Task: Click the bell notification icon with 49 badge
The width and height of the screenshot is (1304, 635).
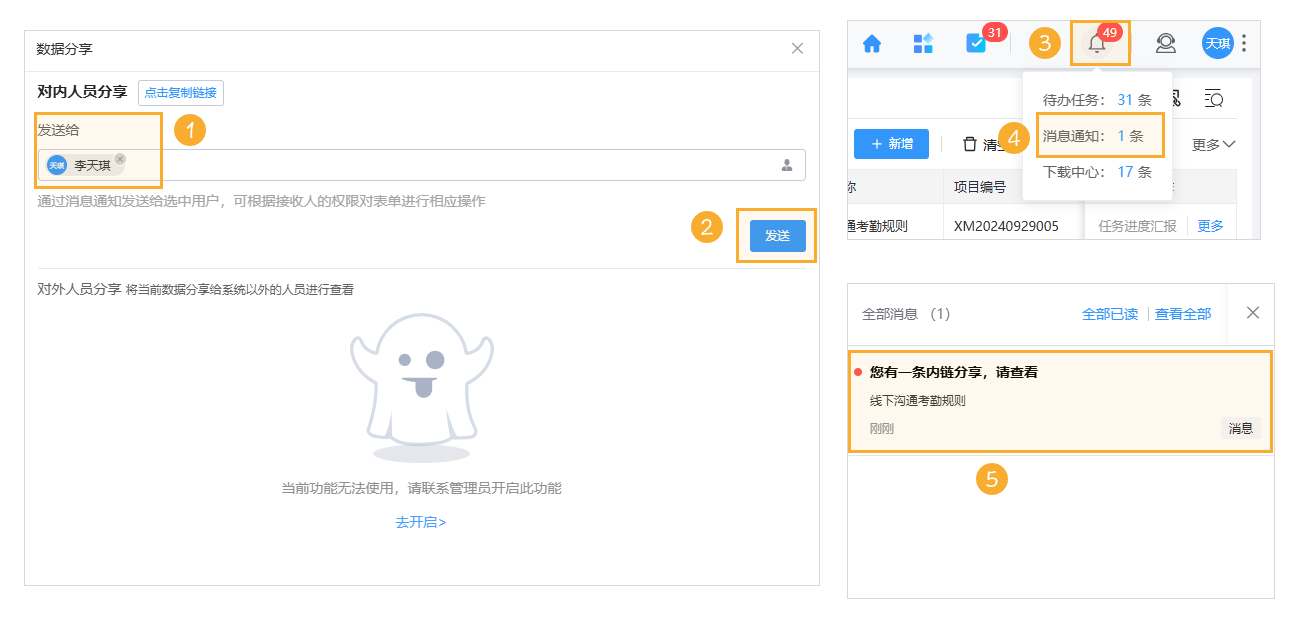Action: (x=1097, y=43)
